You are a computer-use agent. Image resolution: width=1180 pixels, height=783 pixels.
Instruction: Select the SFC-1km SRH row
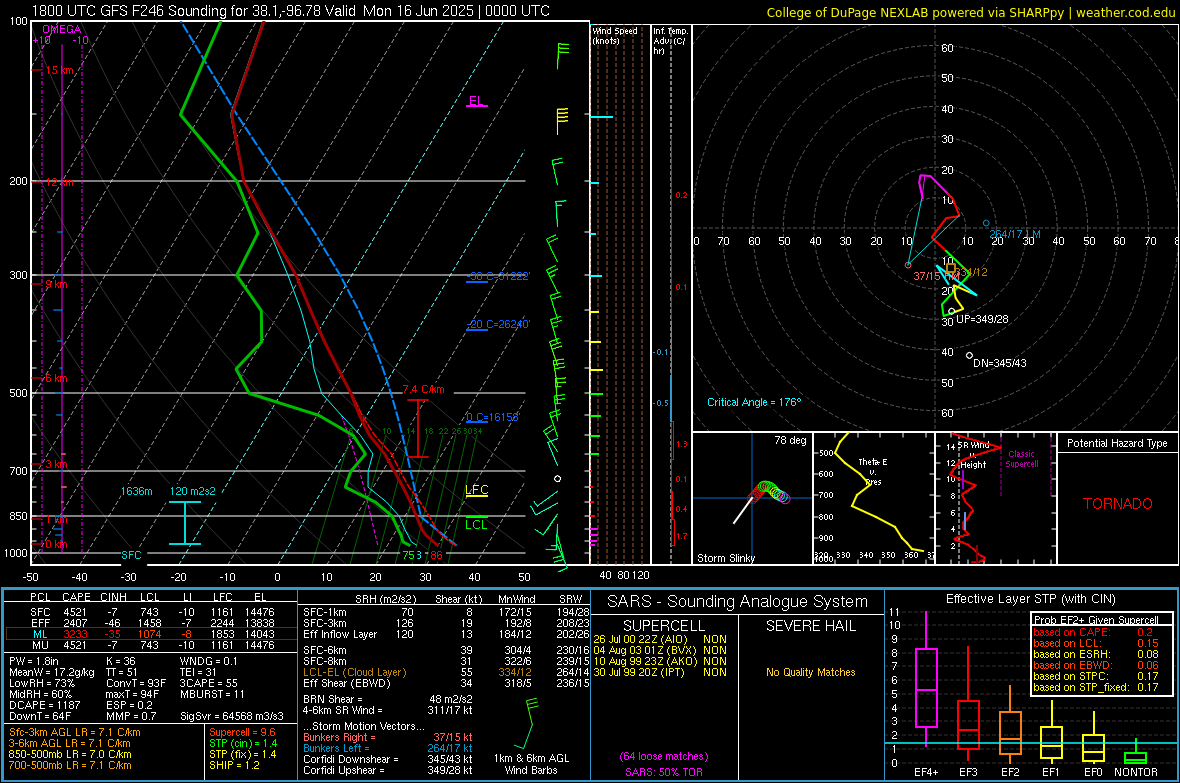[x=447, y=612]
